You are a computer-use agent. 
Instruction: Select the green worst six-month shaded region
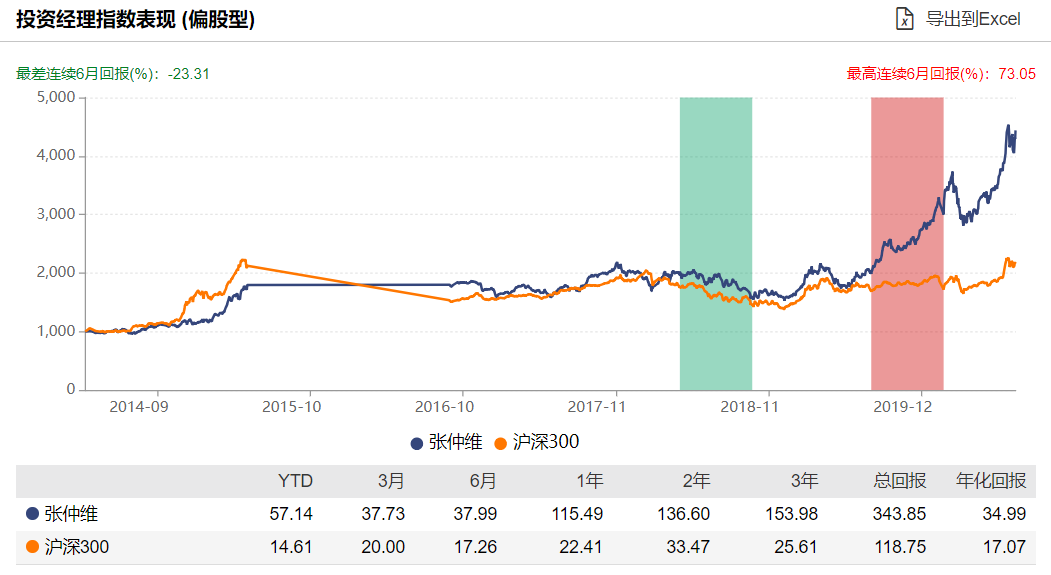click(x=715, y=243)
